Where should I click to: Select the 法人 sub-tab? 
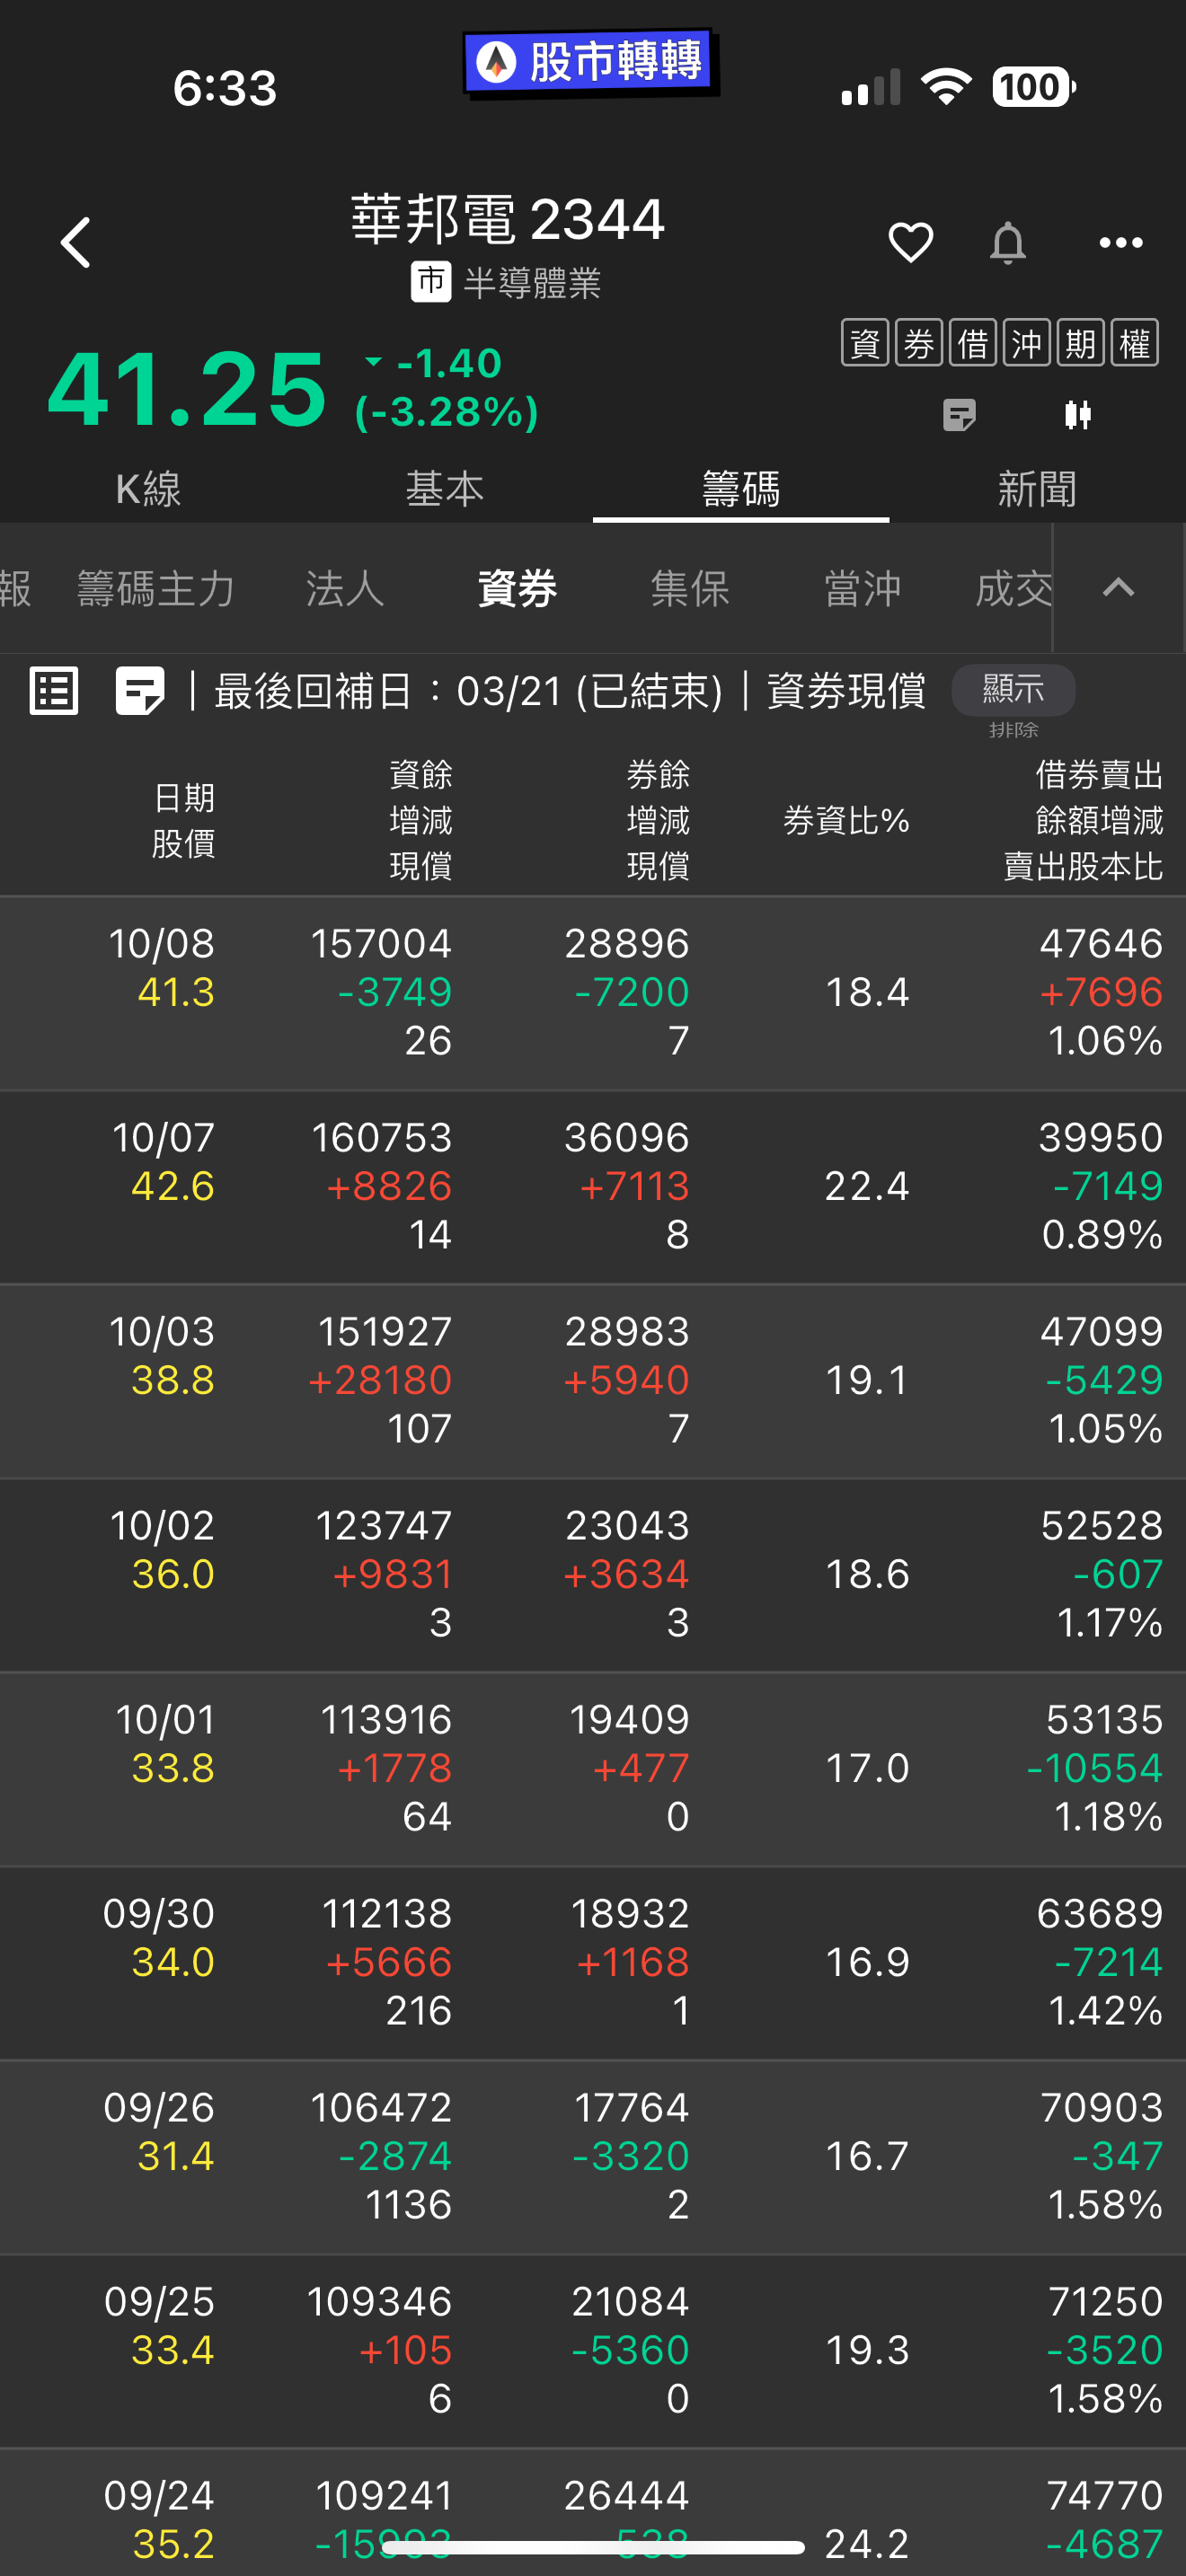[x=345, y=588]
